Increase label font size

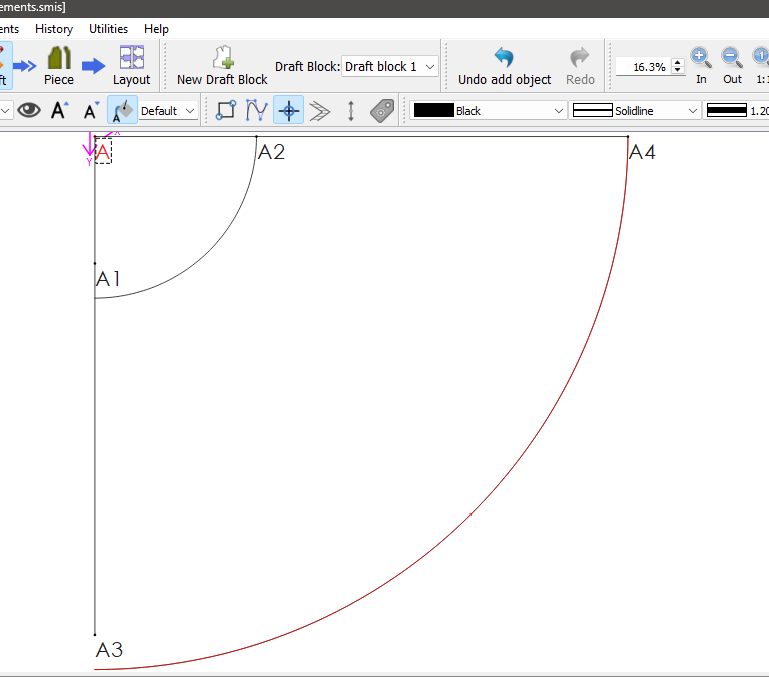(x=60, y=110)
